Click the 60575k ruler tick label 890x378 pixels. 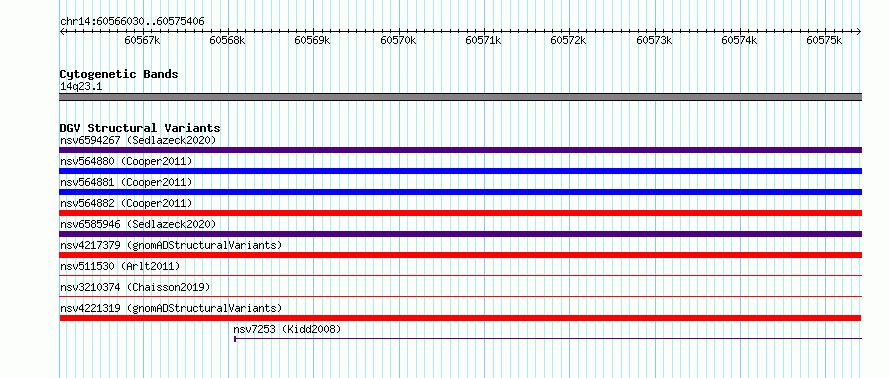[825, 40]
